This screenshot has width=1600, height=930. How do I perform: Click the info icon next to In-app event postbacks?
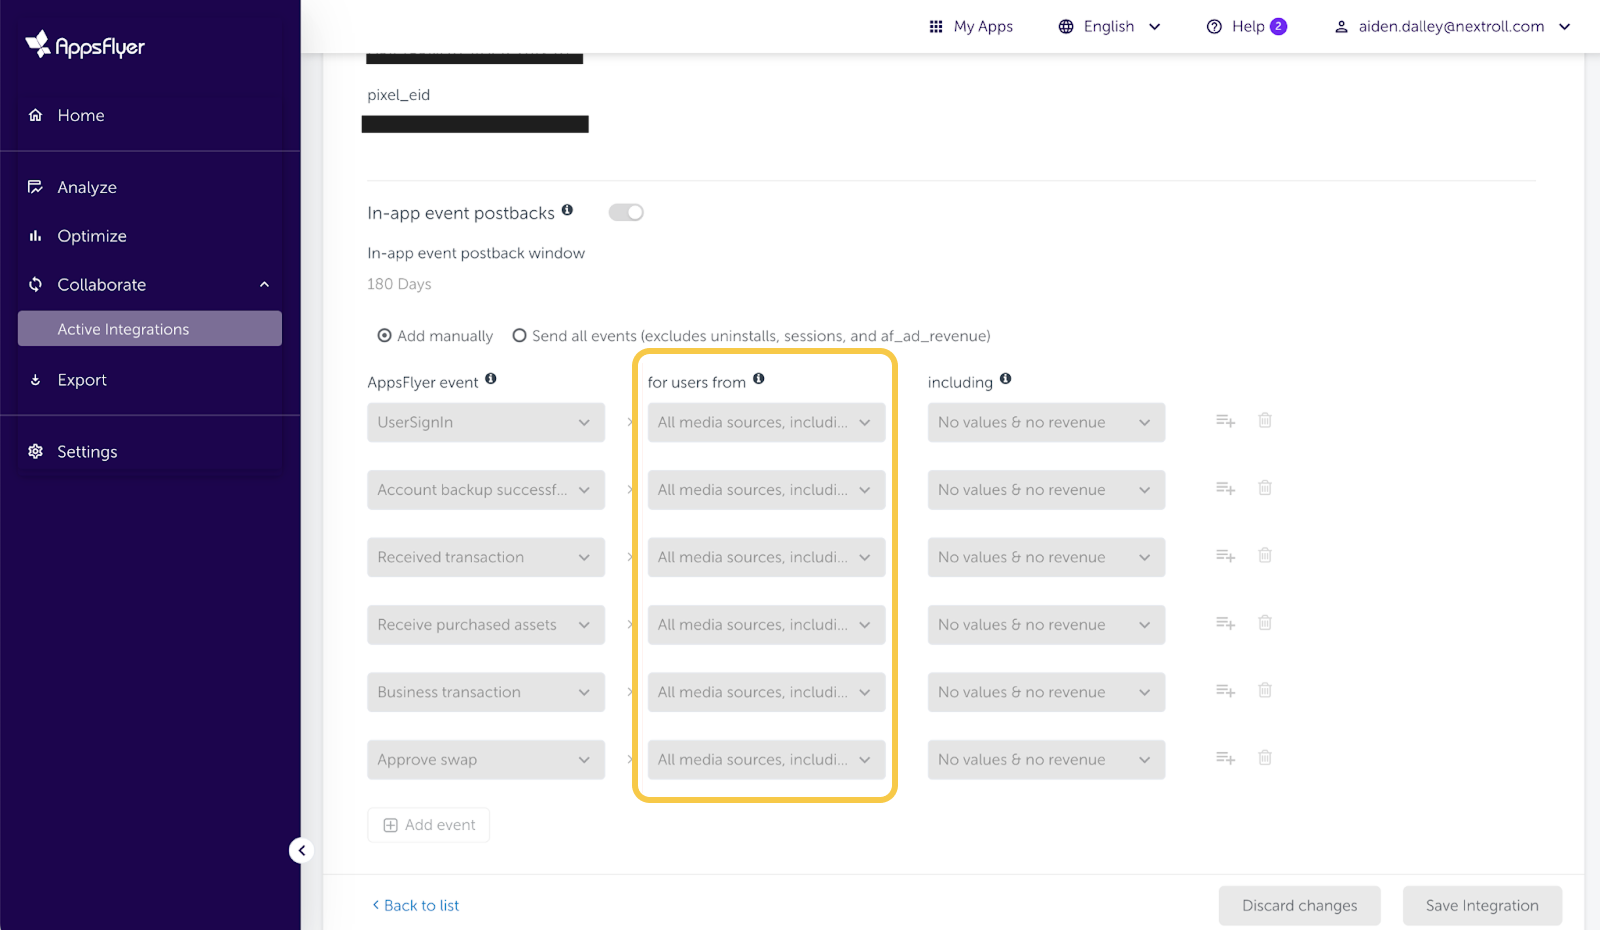coord(567,210)
